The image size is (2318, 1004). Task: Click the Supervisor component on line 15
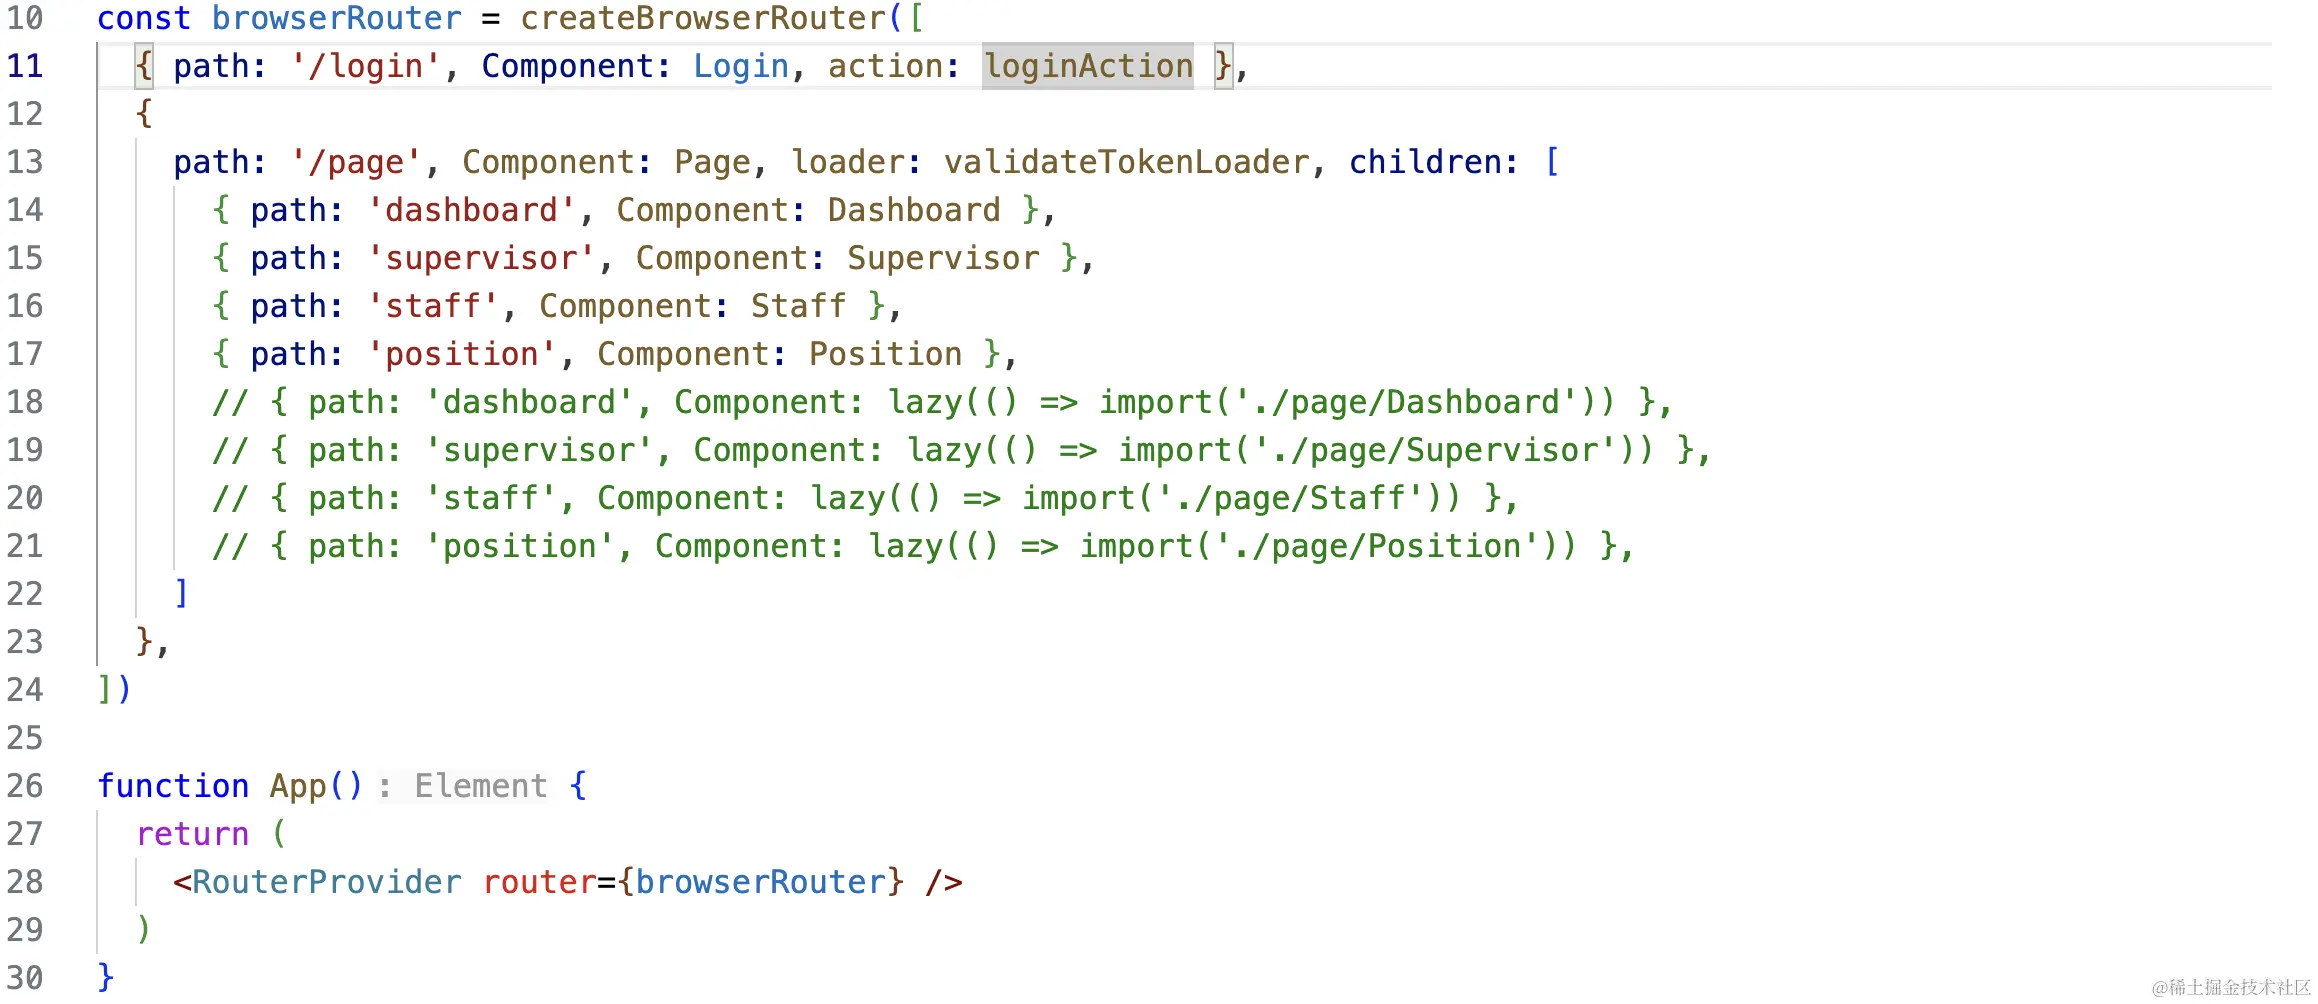point(943,258)
